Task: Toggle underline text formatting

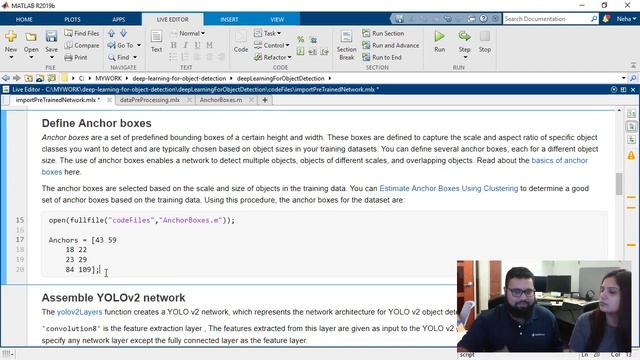Action: [198, 45]
